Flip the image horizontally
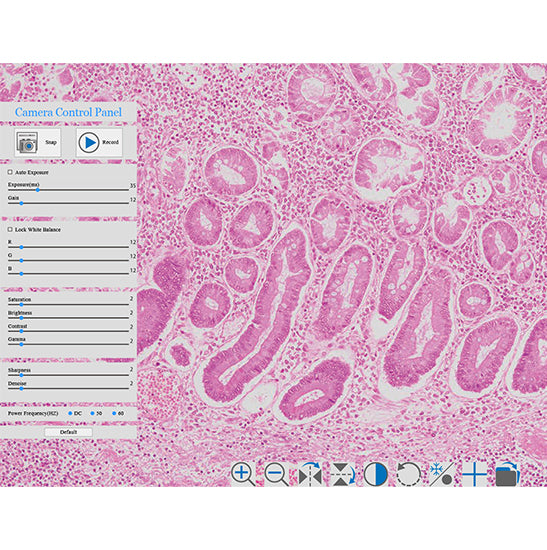 coord(310,474)
